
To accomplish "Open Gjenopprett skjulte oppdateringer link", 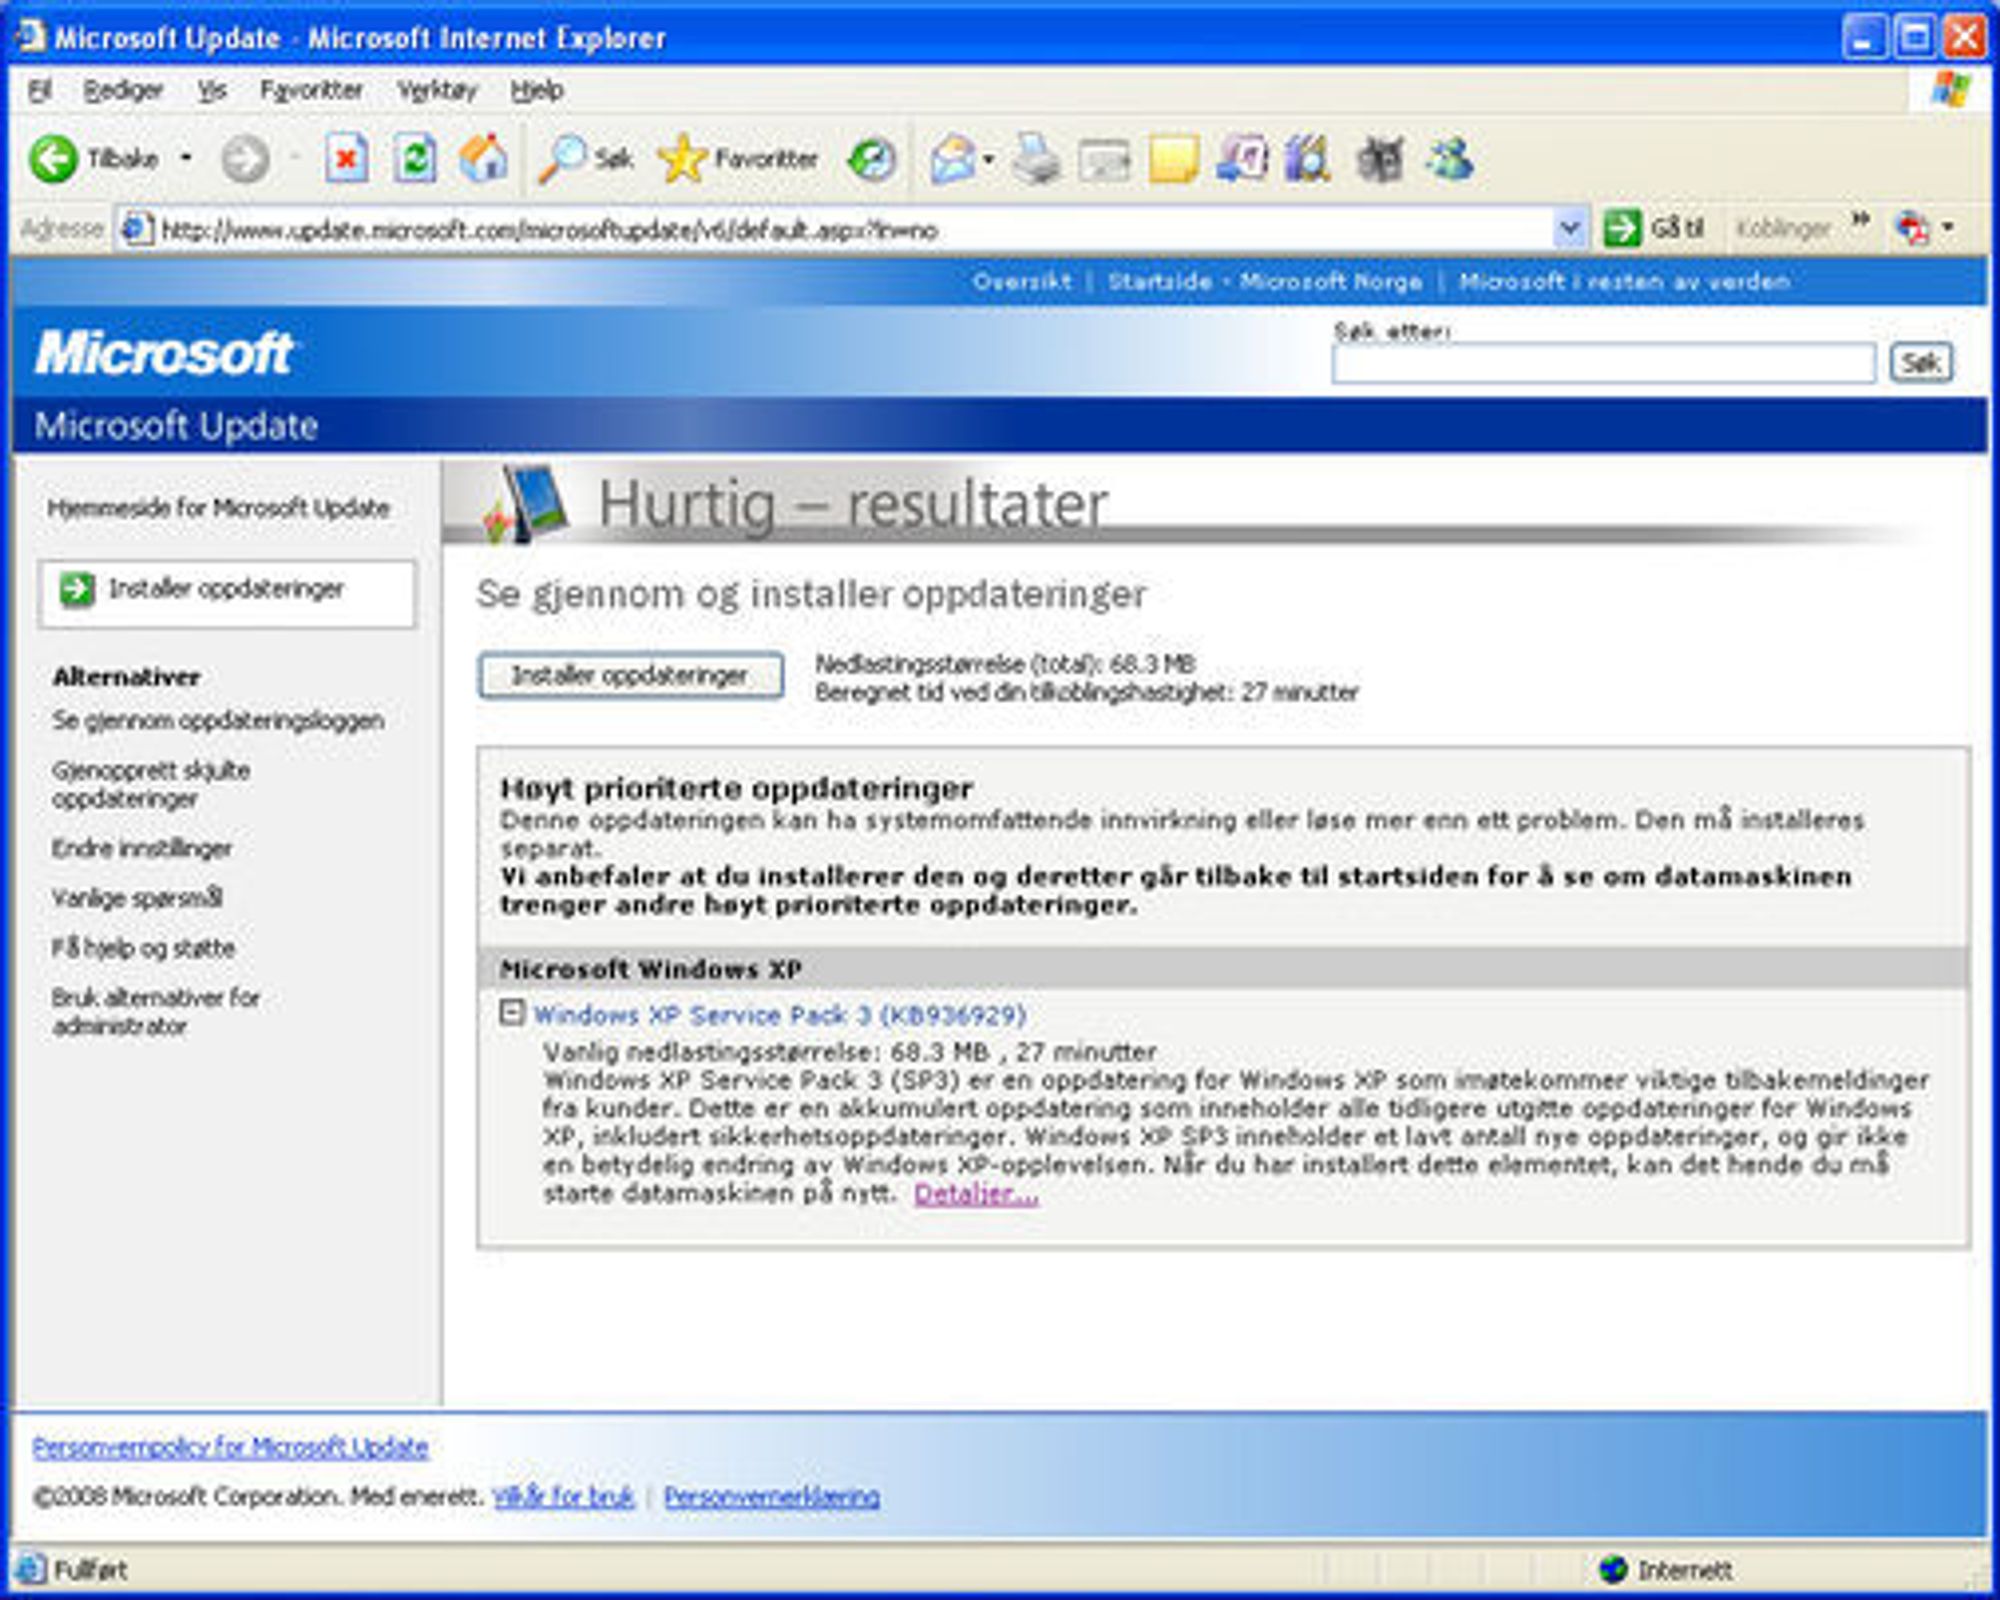I will [151, 784].
